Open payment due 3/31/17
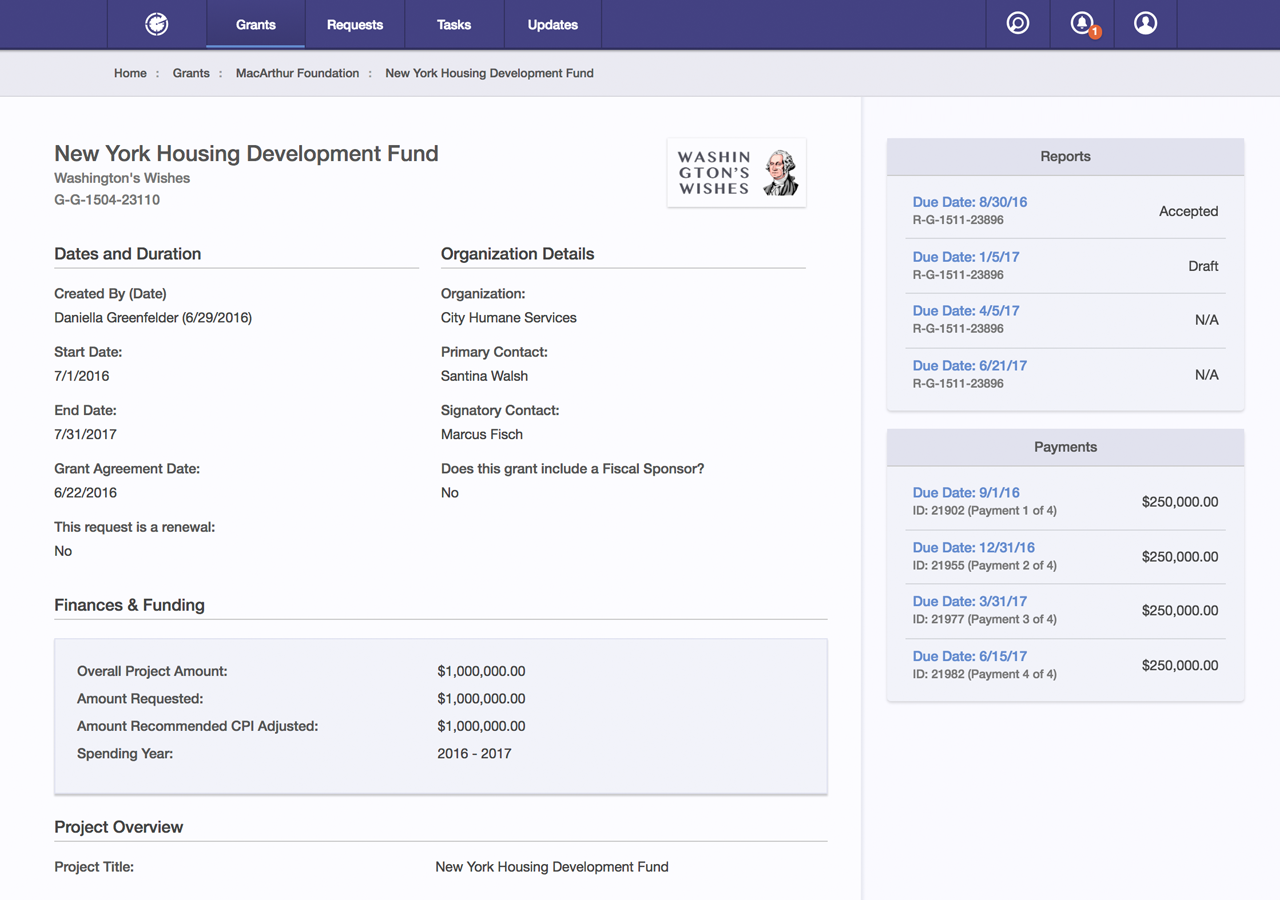This screenshot has height=900, width=1280. pos(969,602)
